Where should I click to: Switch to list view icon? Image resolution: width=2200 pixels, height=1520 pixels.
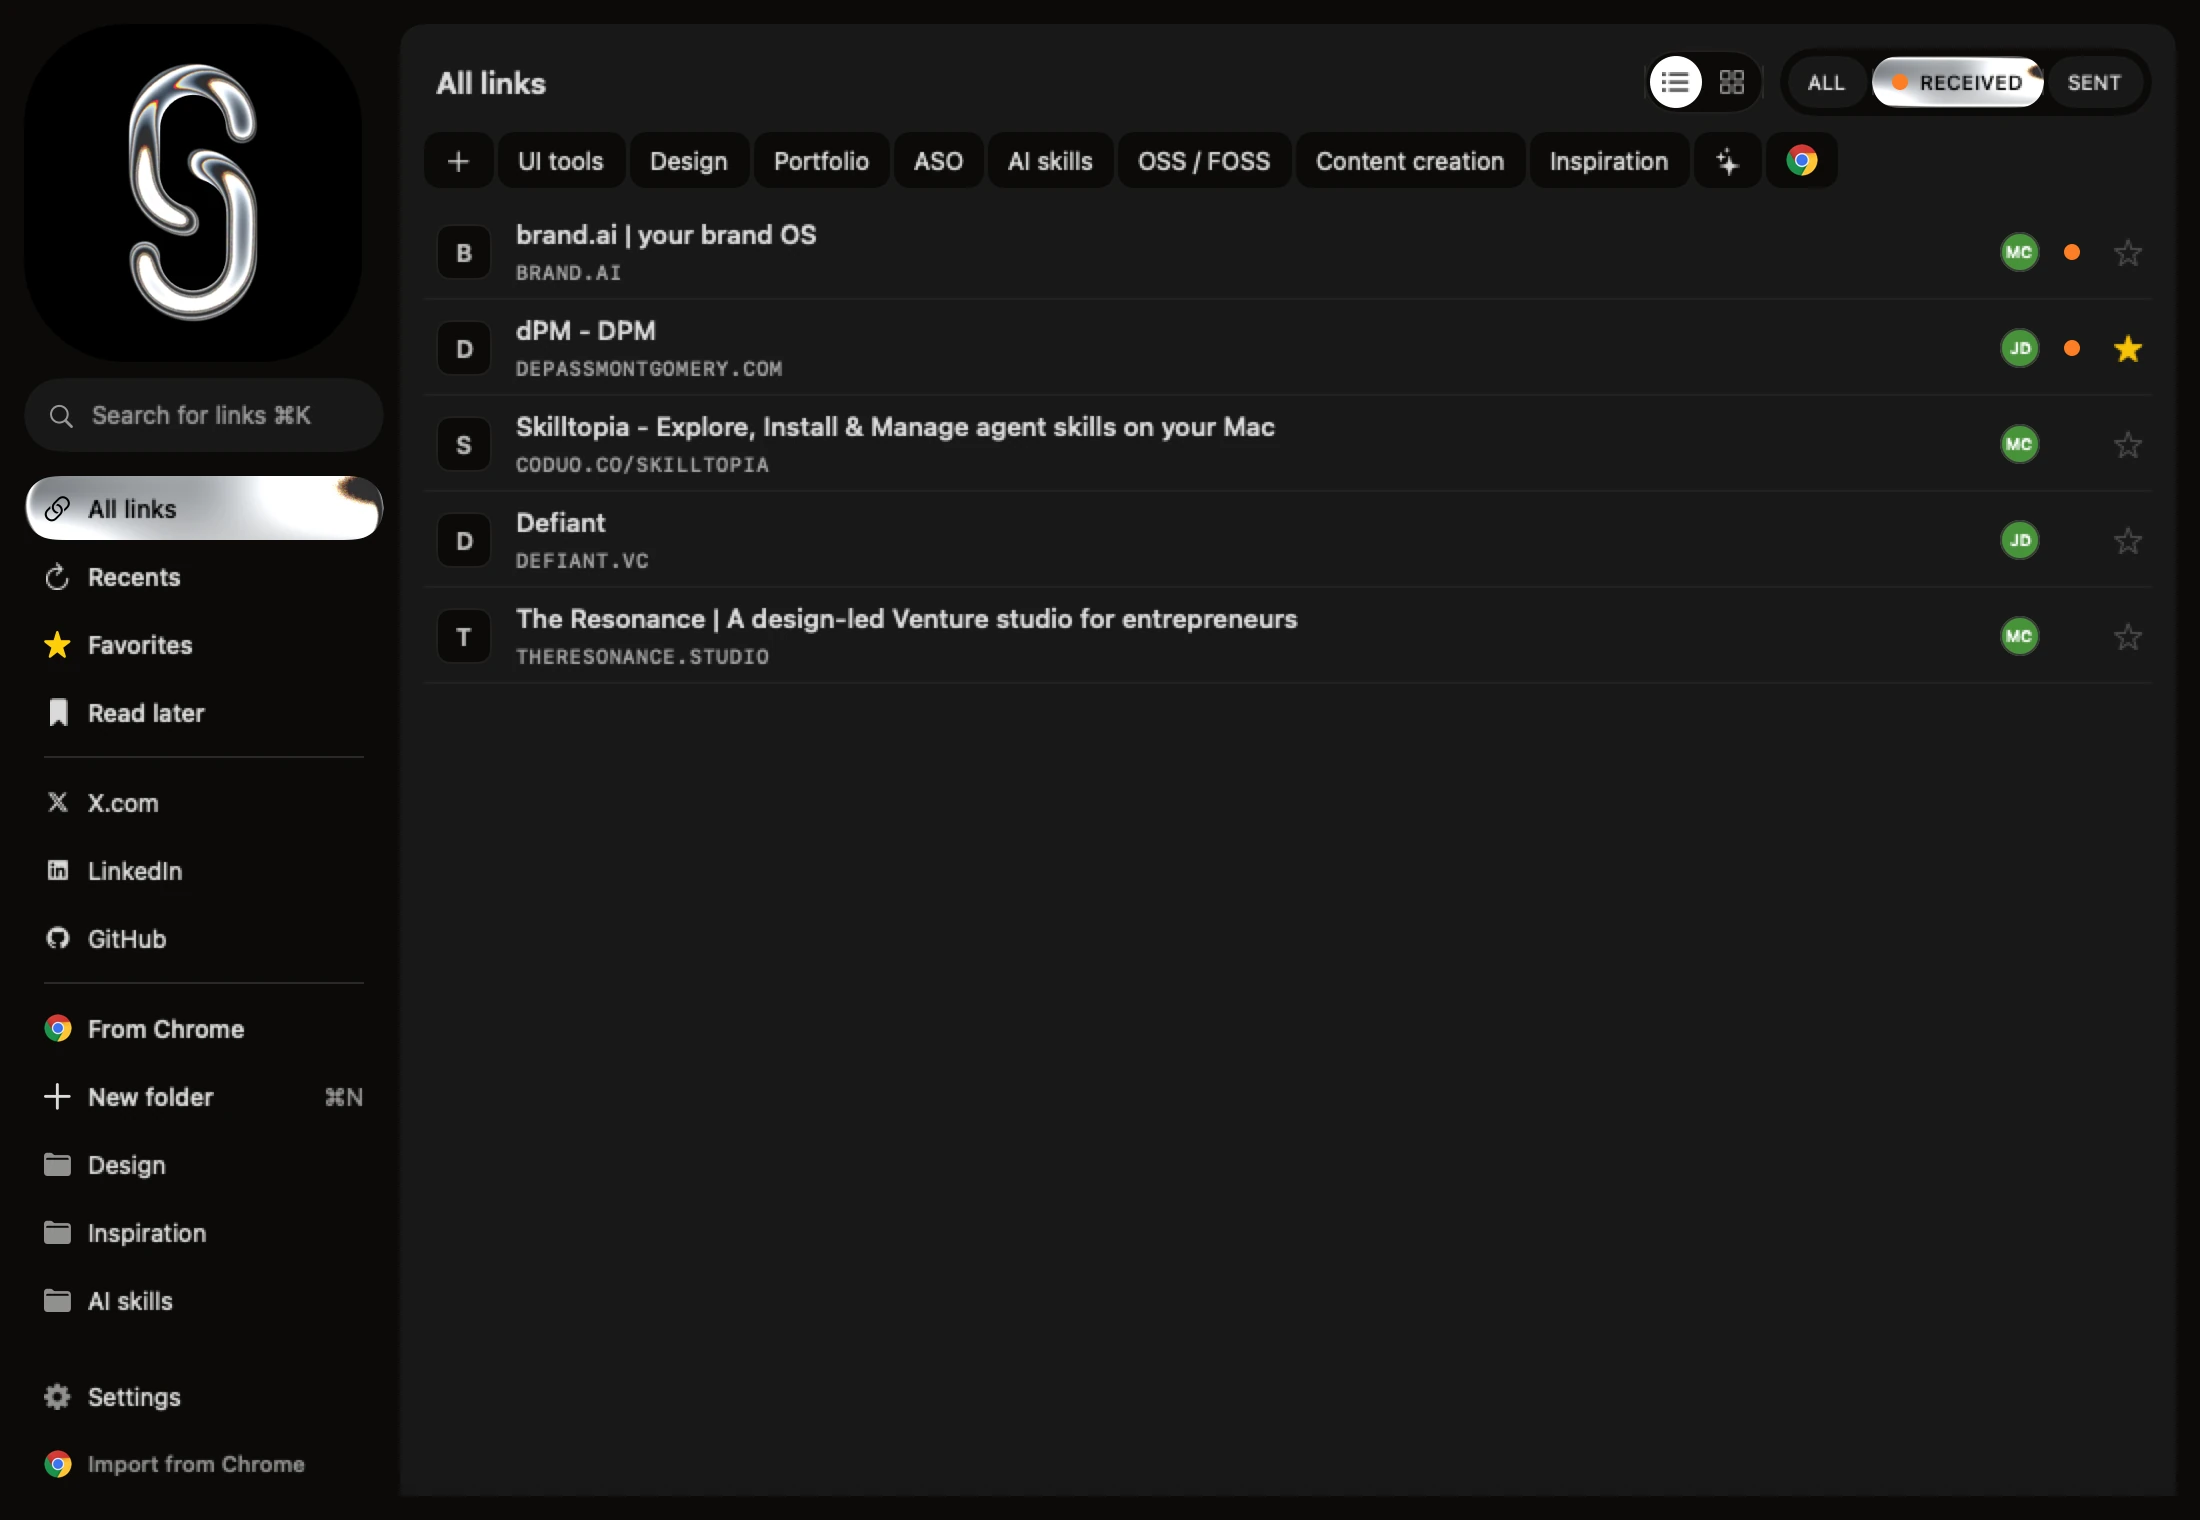[1675, 82]
